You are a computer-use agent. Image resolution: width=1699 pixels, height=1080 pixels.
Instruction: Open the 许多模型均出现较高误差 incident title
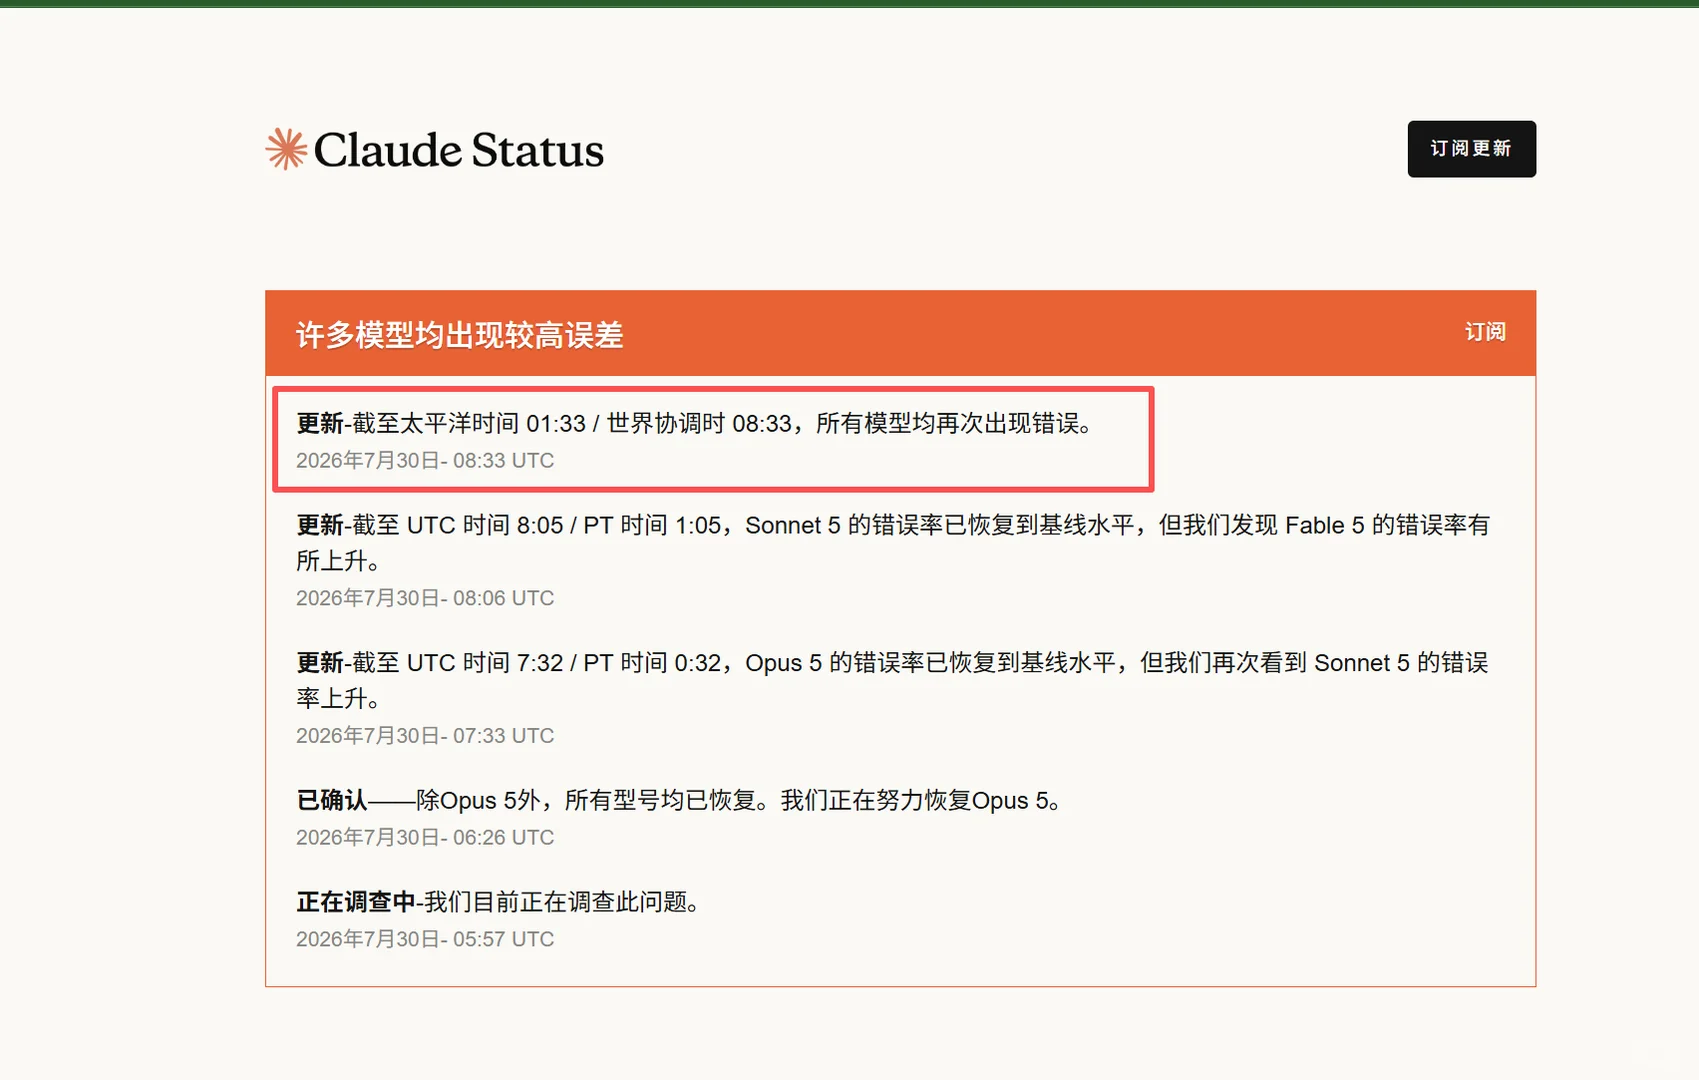[460, 334]
